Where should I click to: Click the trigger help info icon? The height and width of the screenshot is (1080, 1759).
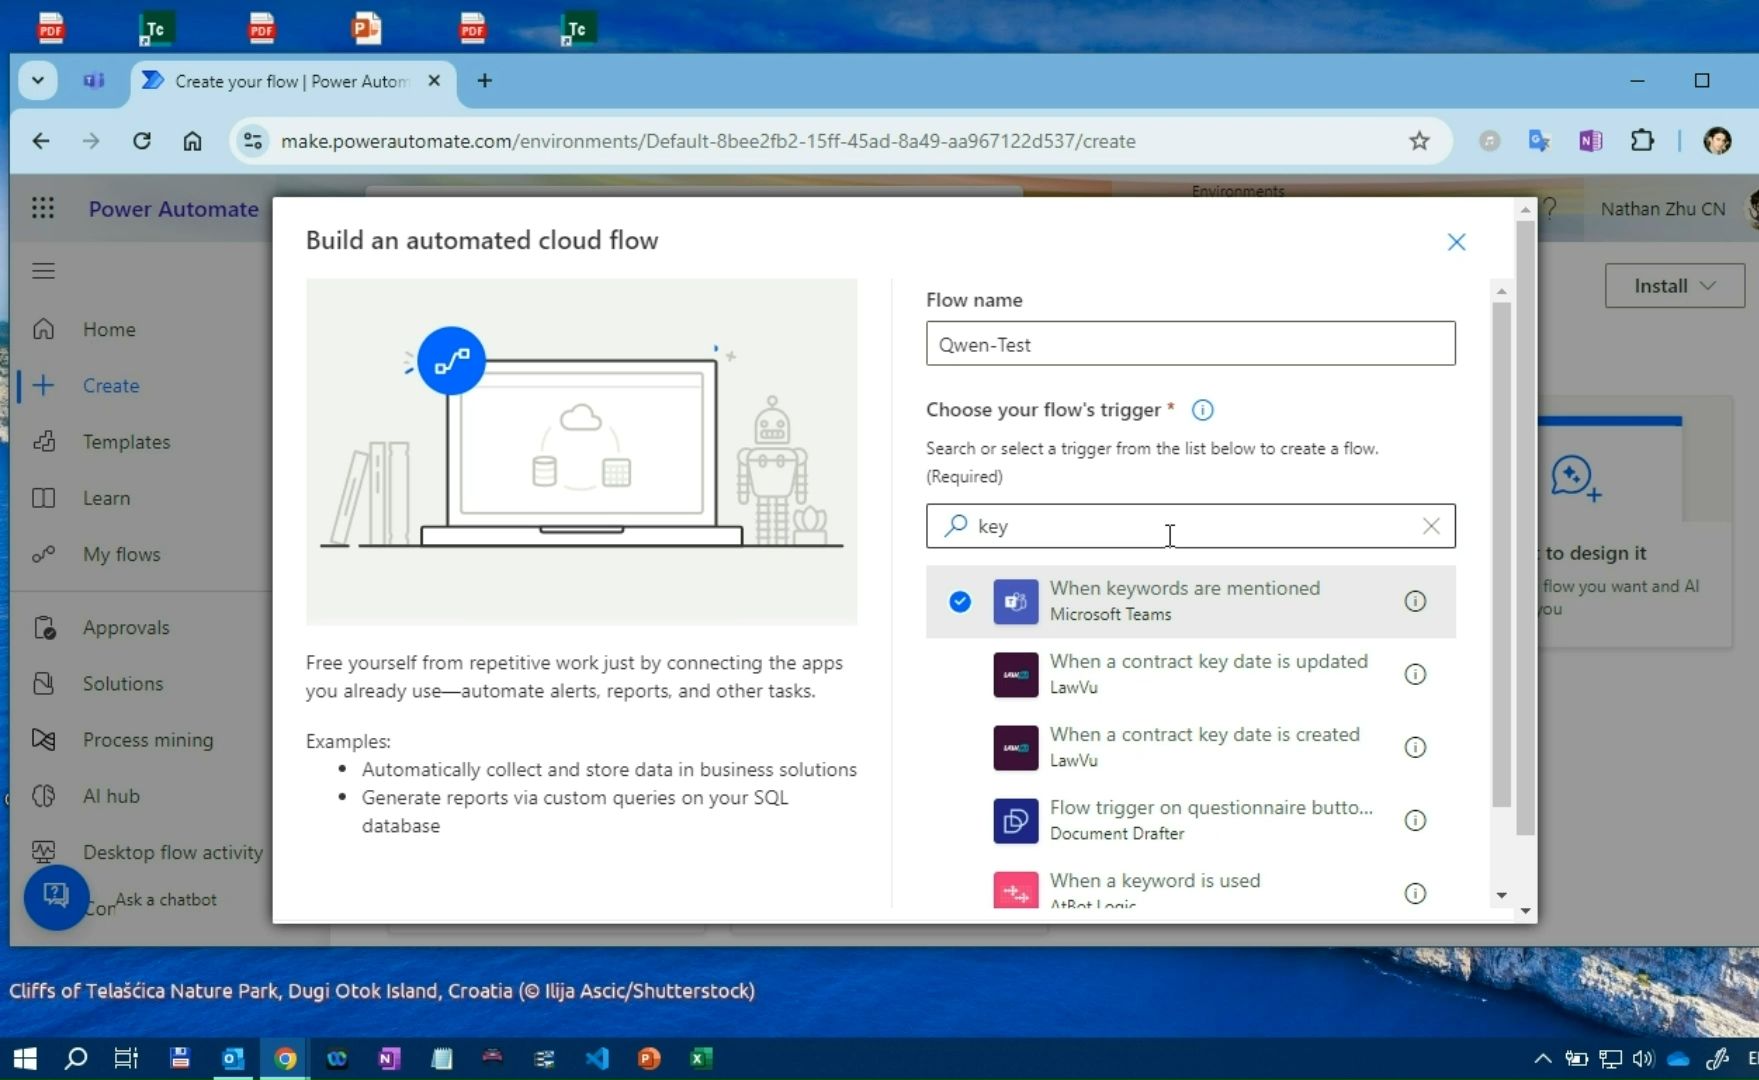[x=1202, y=410]
